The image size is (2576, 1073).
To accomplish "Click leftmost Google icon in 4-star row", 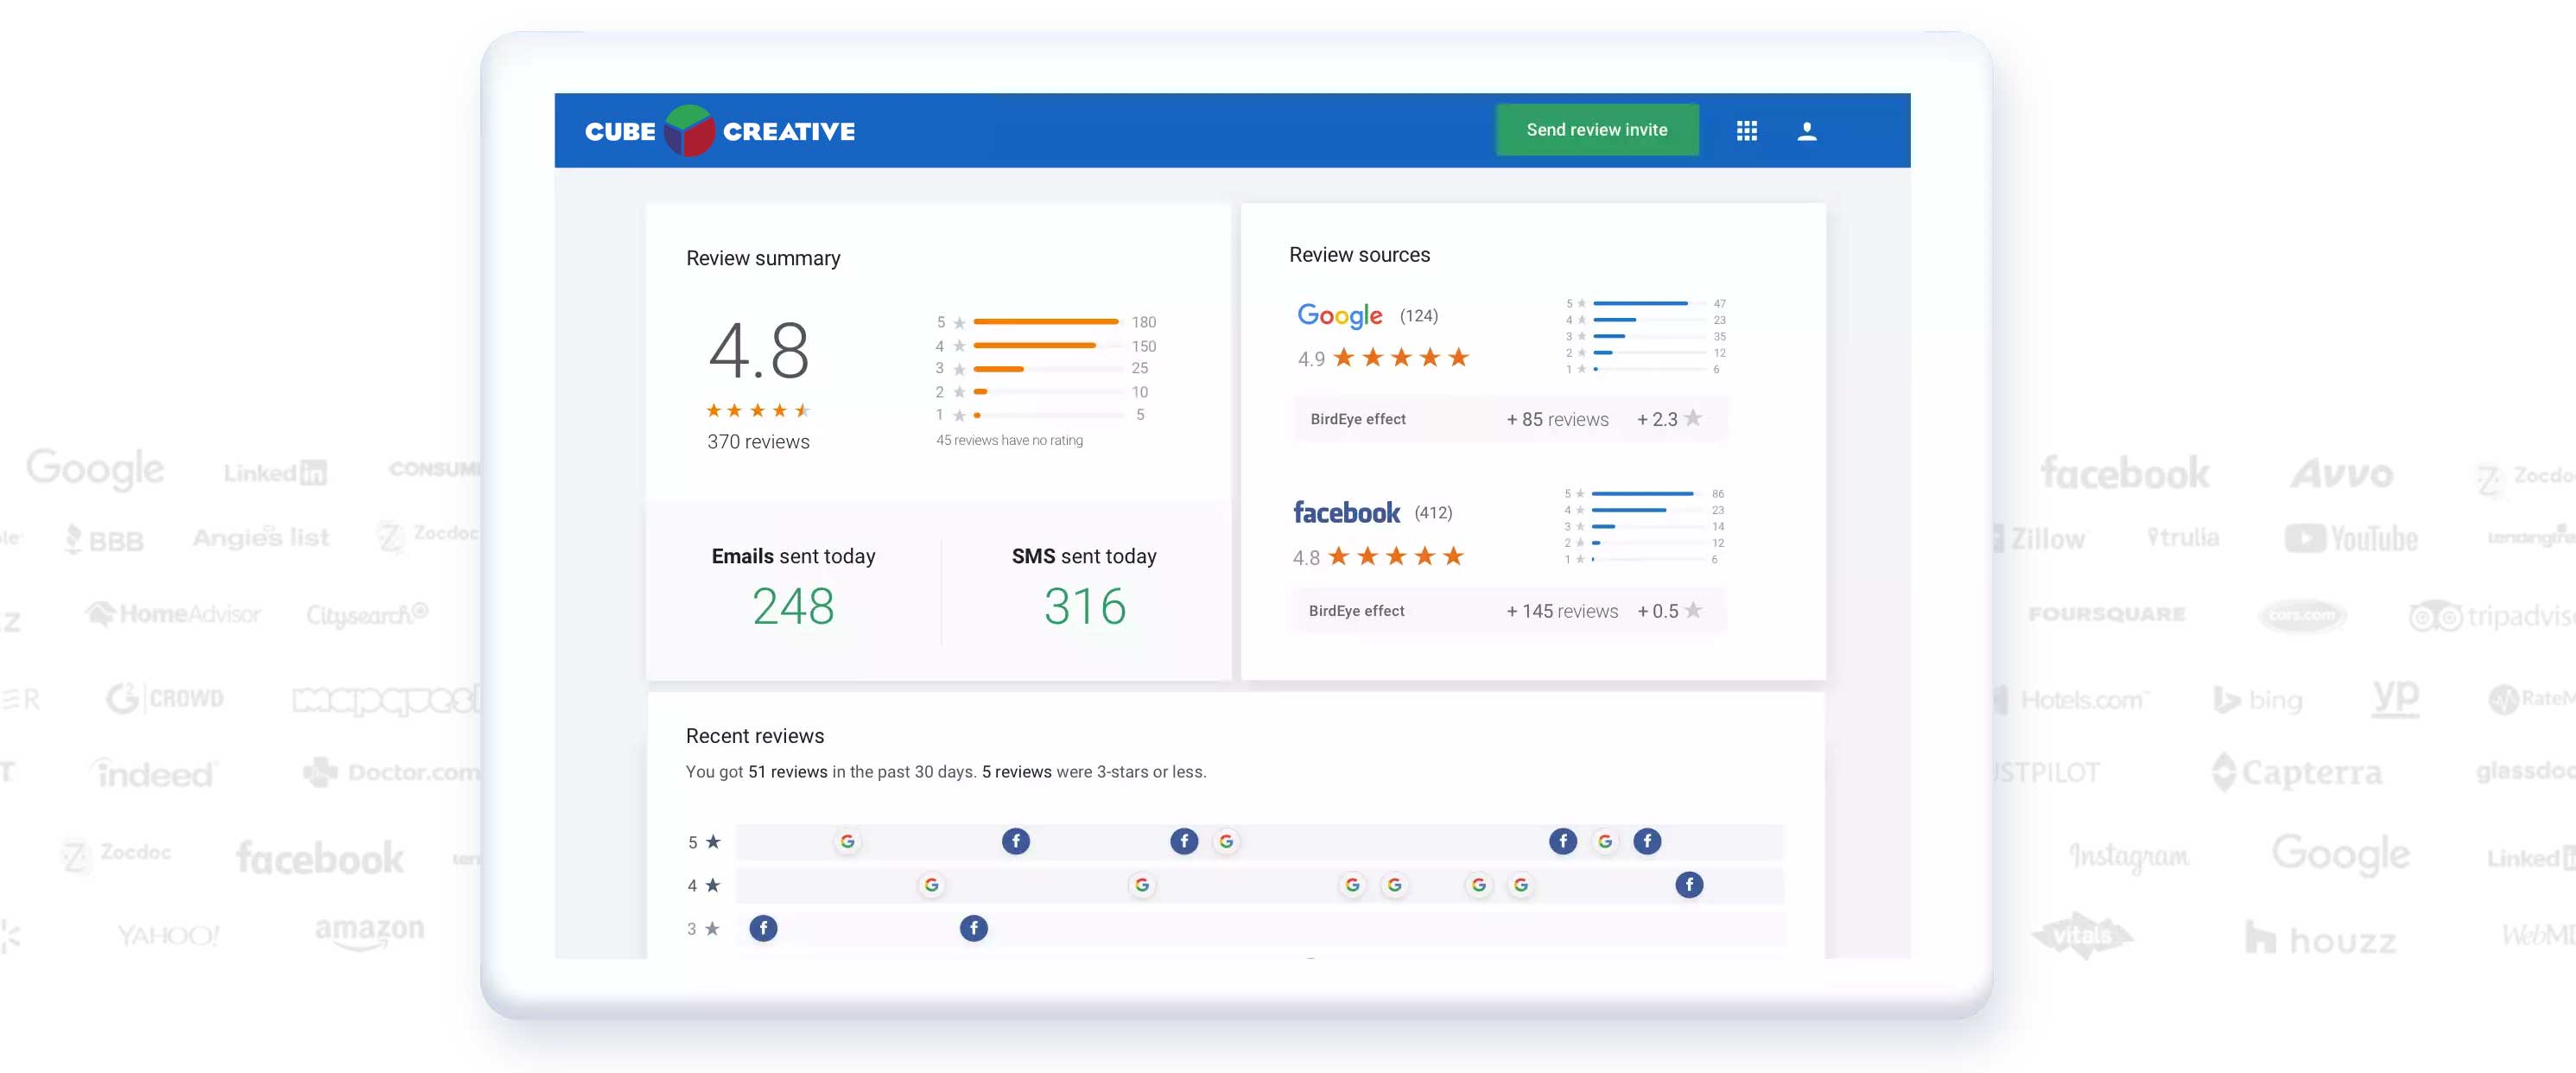I will tap(931, 885).
